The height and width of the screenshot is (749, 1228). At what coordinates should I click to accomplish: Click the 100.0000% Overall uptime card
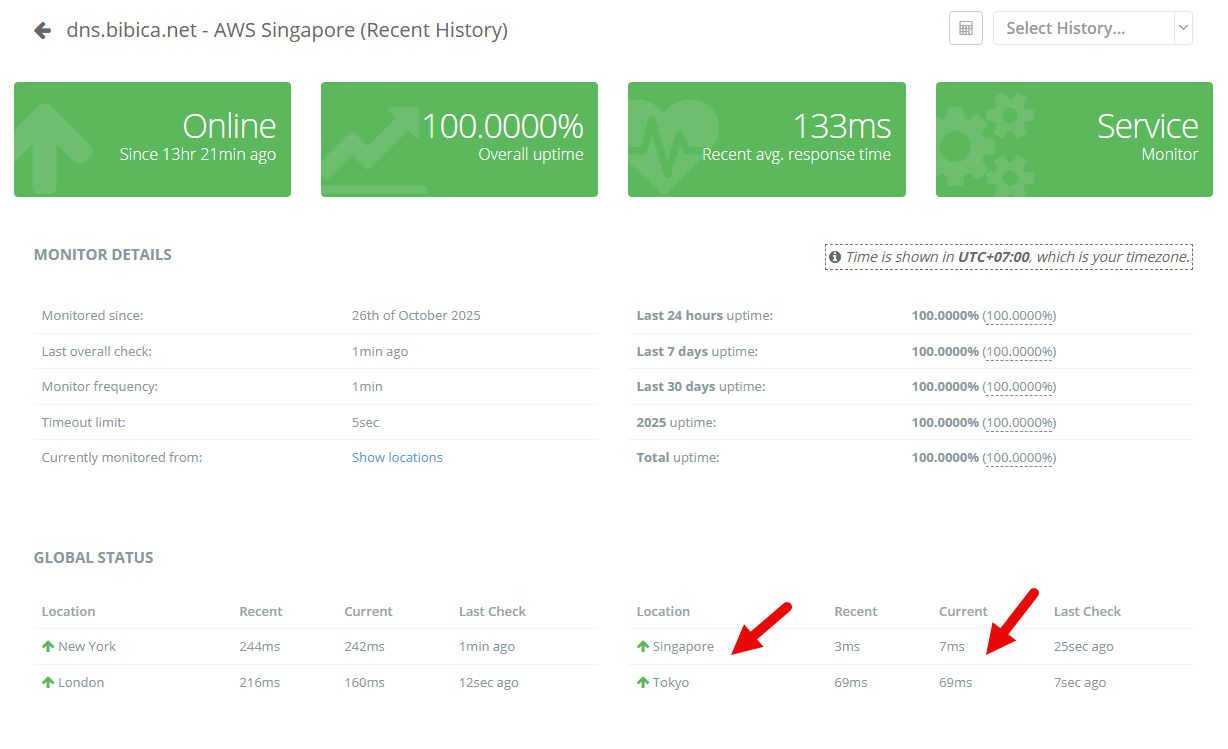click(x=459, y=139)
